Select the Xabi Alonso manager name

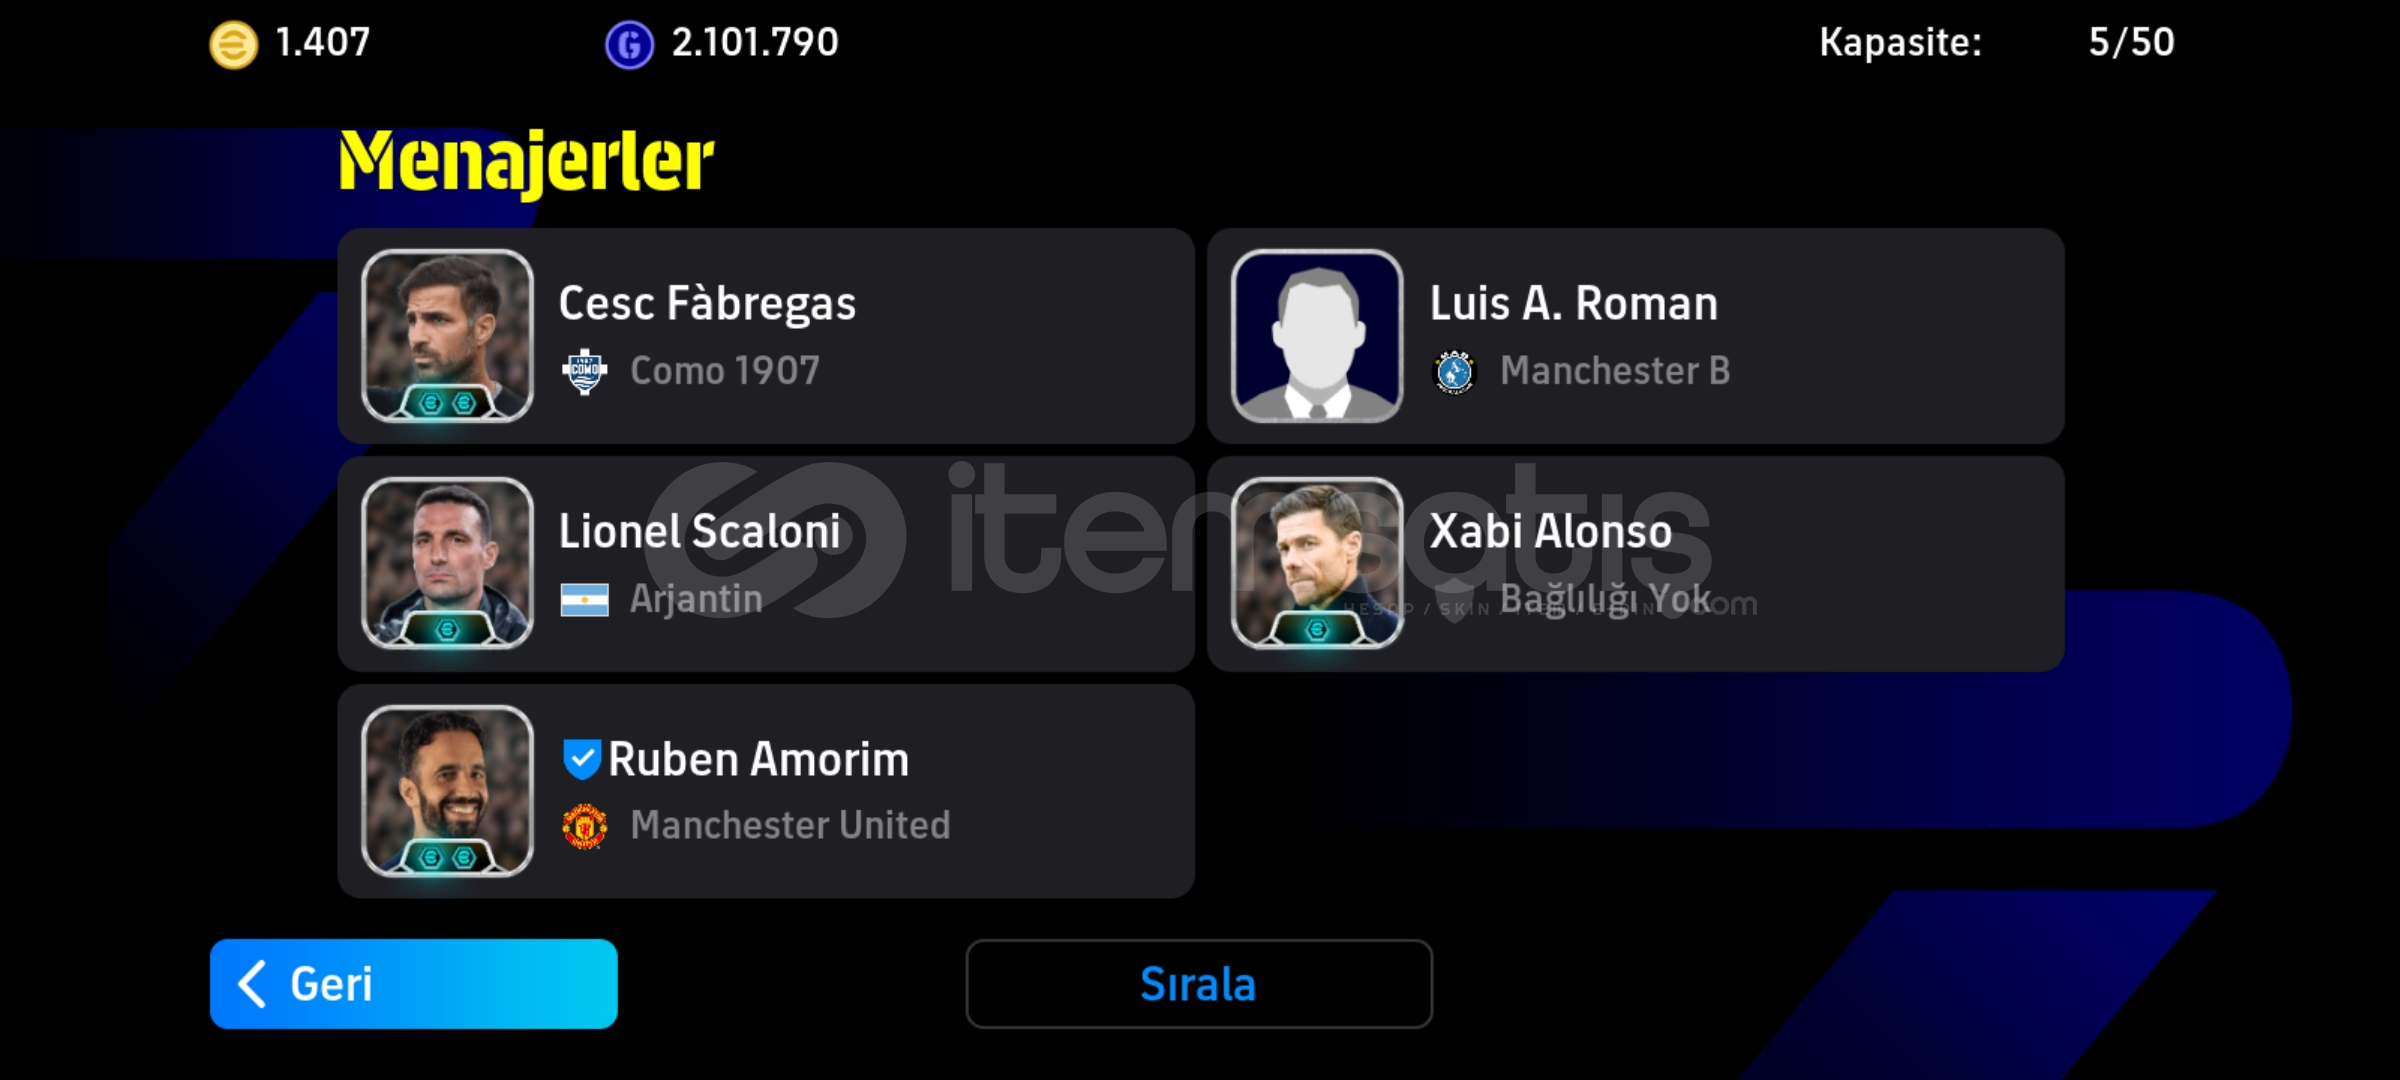tap(1551, 531)
